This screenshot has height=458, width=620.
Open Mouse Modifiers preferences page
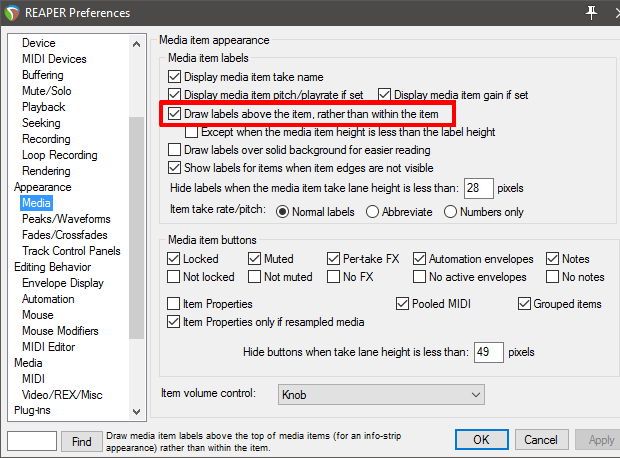(60, 331)
